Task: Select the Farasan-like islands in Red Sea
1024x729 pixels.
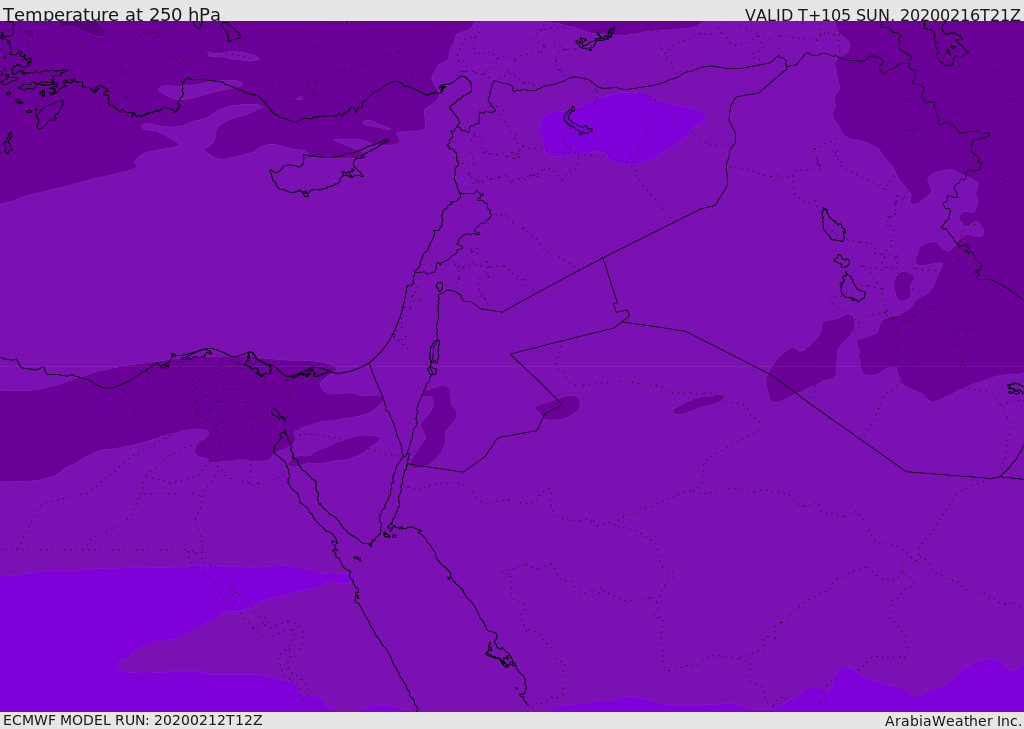Action: 501,654
